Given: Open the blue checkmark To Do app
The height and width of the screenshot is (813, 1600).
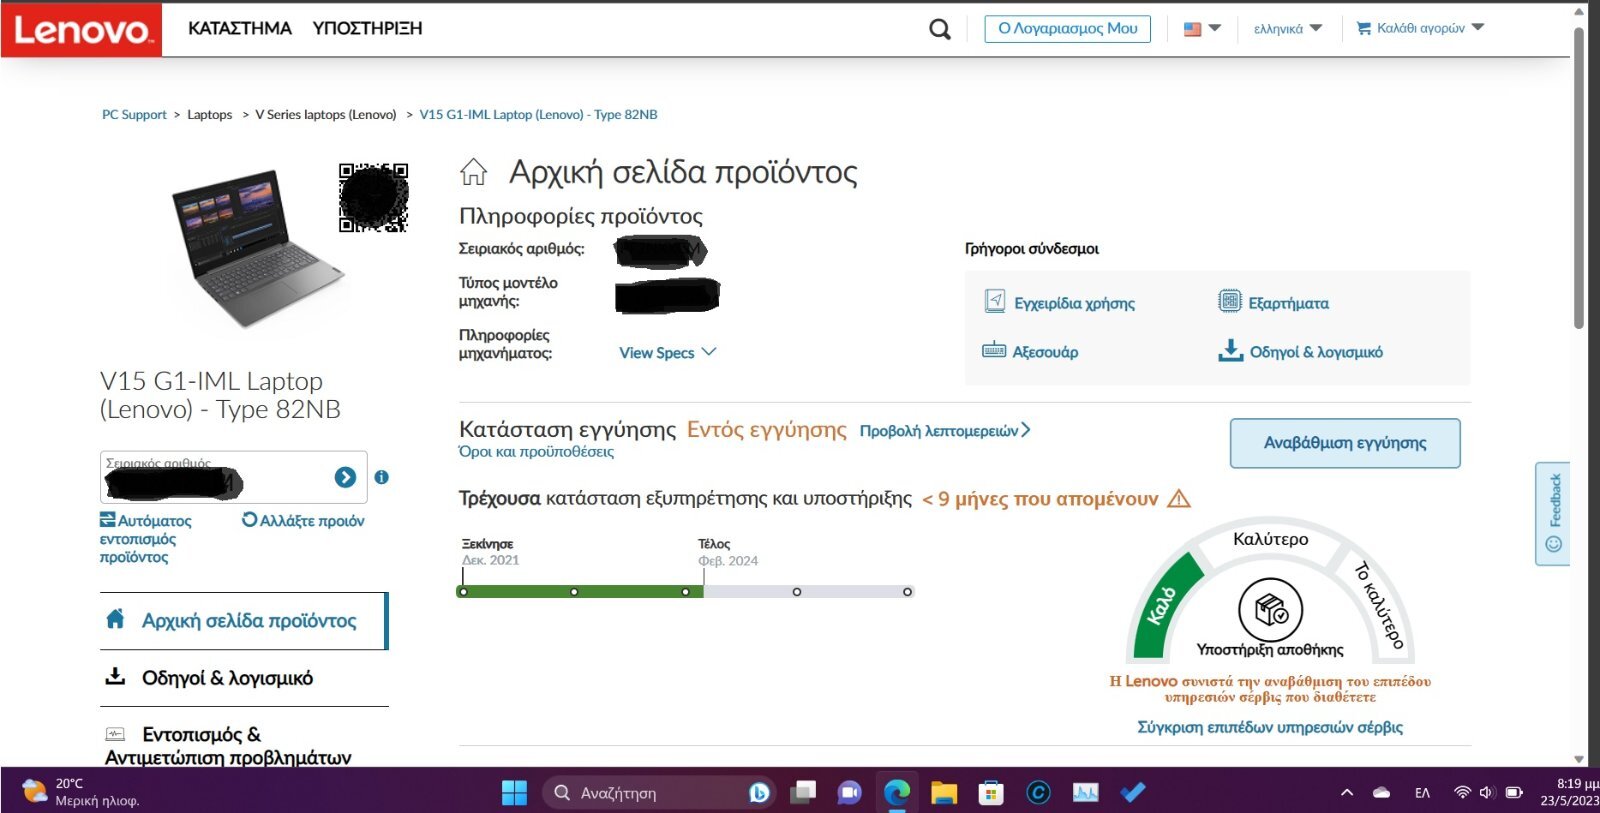Looking at the screenshot, I should point(1132,793).
